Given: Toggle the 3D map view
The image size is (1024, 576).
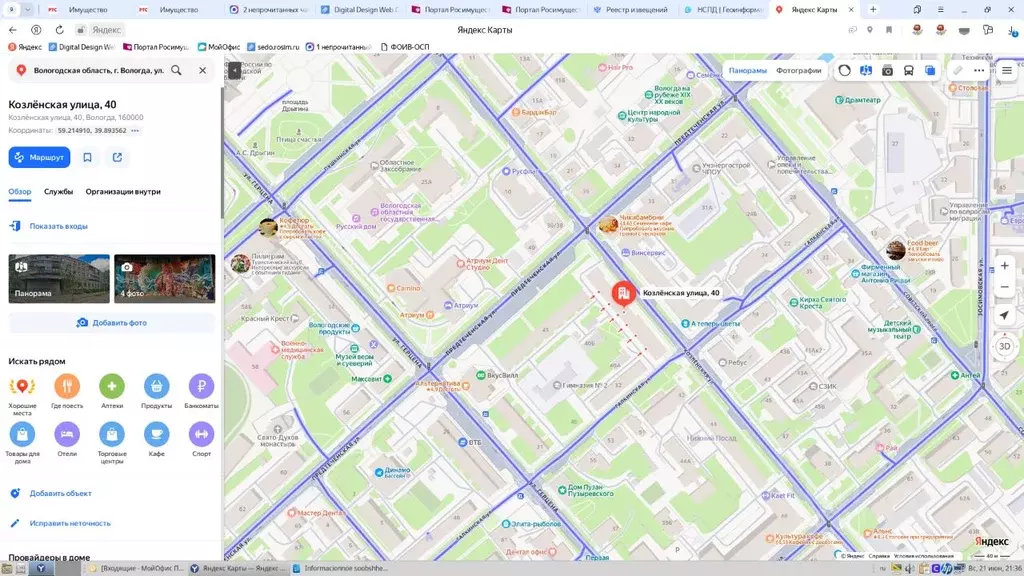Looking at the screenshot, I should pos(1004,346).
